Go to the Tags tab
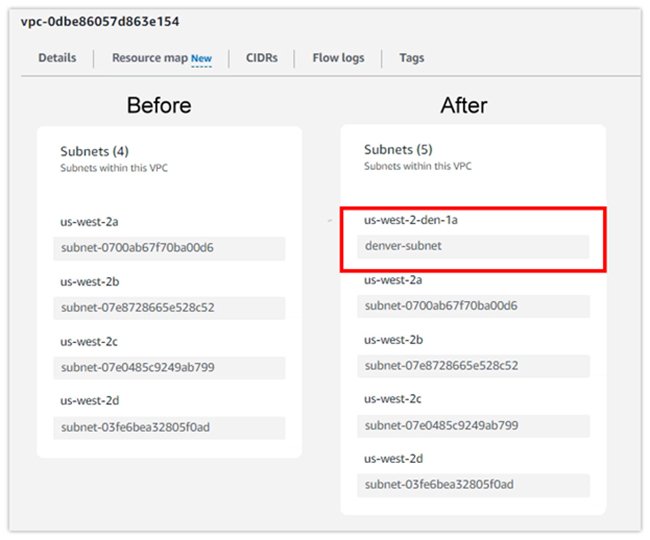650x540 pixels. [412, 58]
